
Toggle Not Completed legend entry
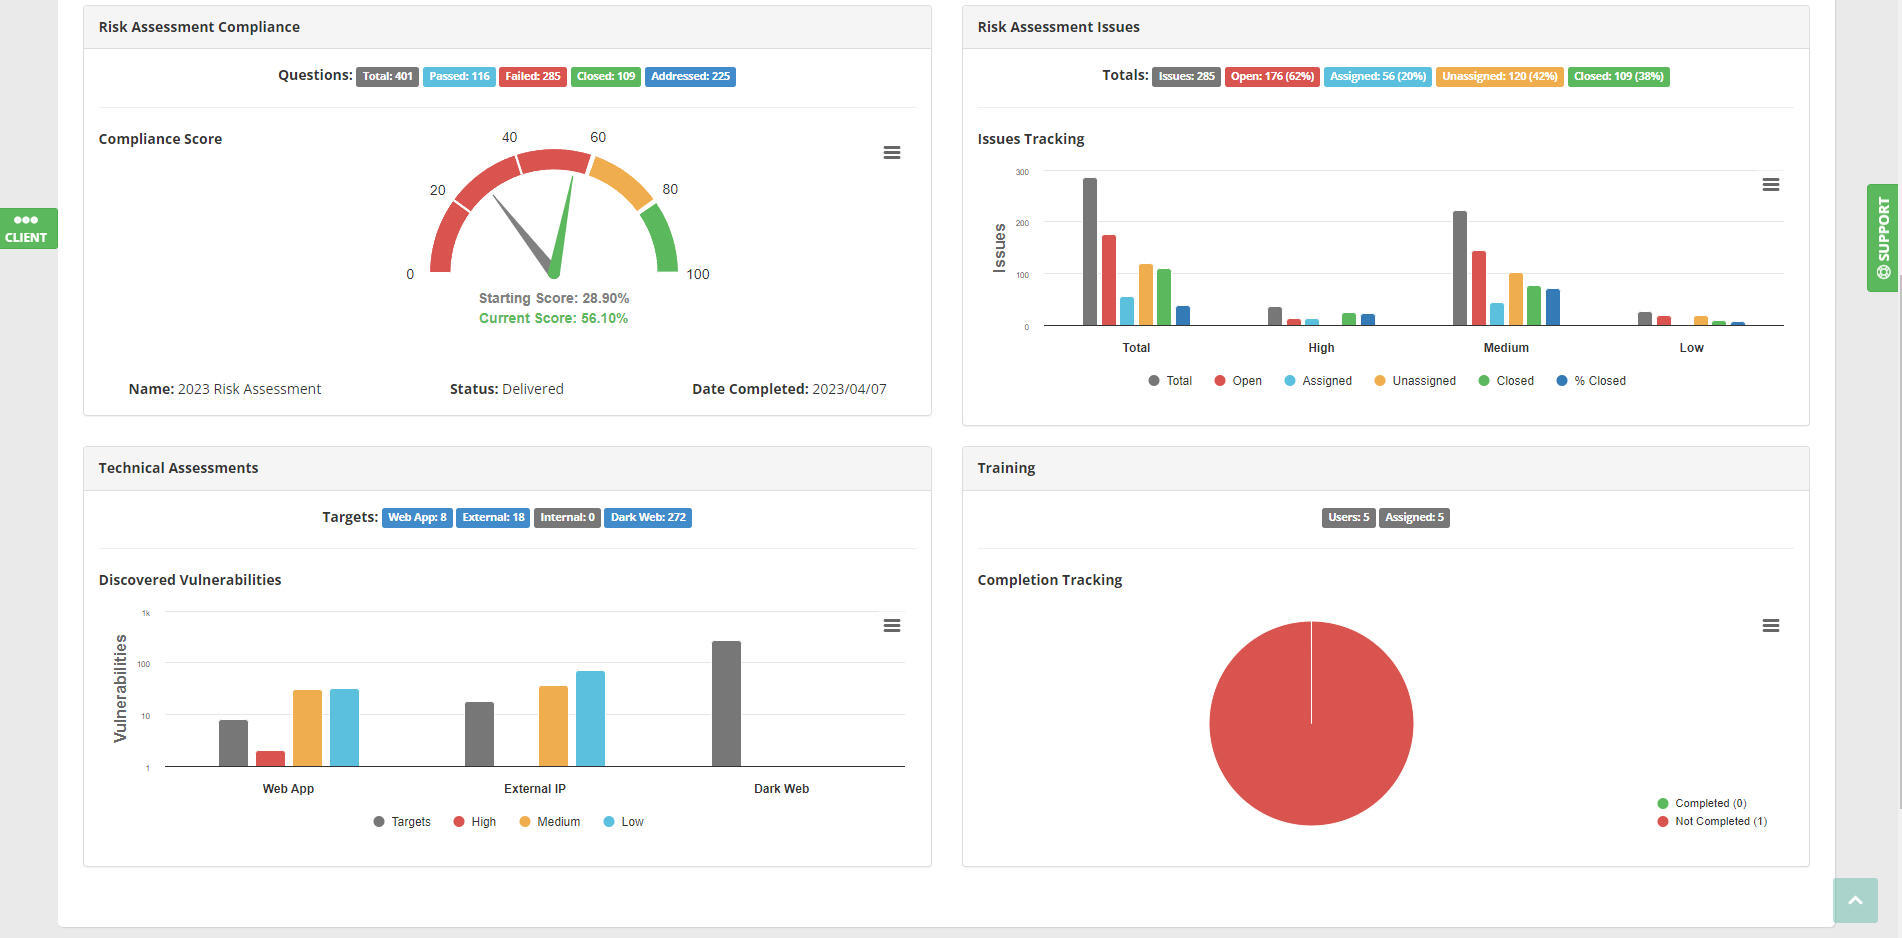pos(1712,822)
